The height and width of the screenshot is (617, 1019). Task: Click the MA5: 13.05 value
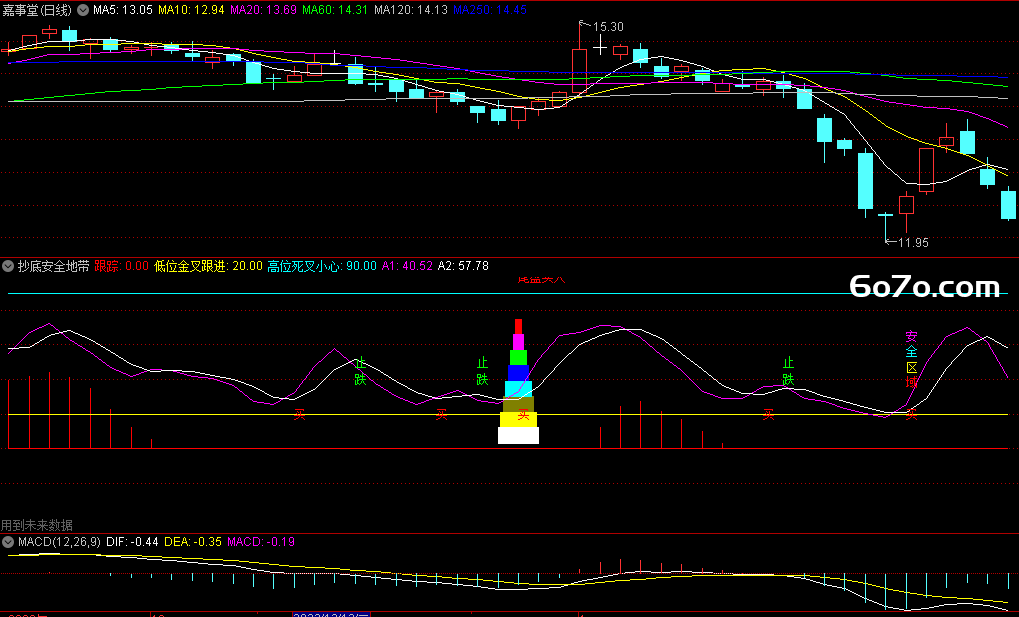pyautogui.click(x=123, y=10)
